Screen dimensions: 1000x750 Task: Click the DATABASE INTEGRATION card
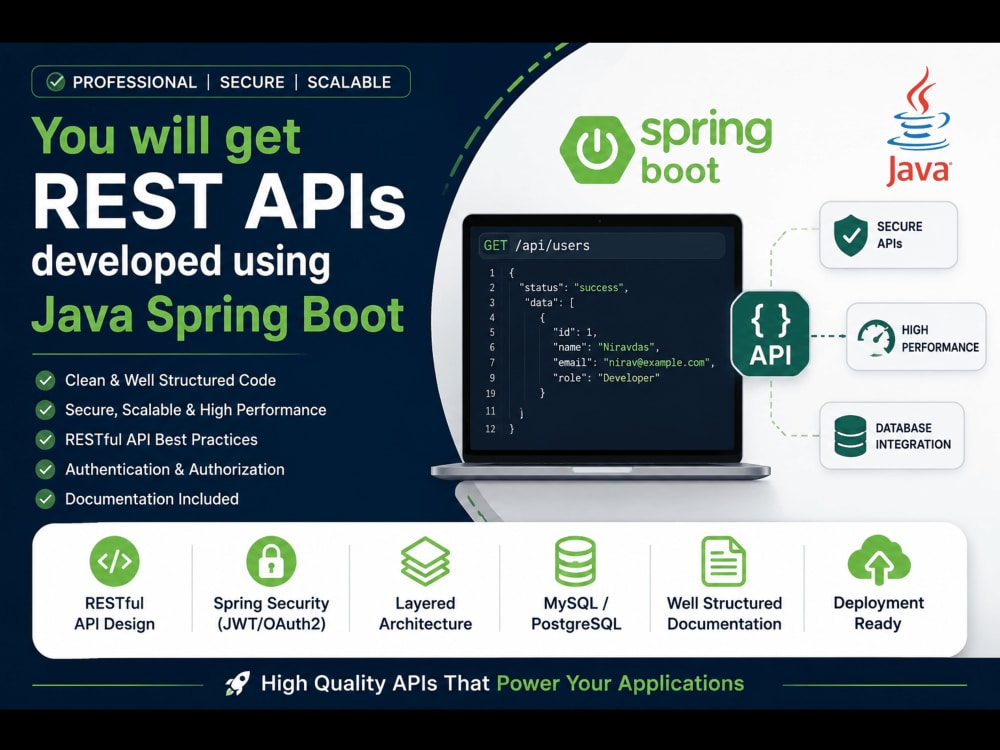[892, 436]
